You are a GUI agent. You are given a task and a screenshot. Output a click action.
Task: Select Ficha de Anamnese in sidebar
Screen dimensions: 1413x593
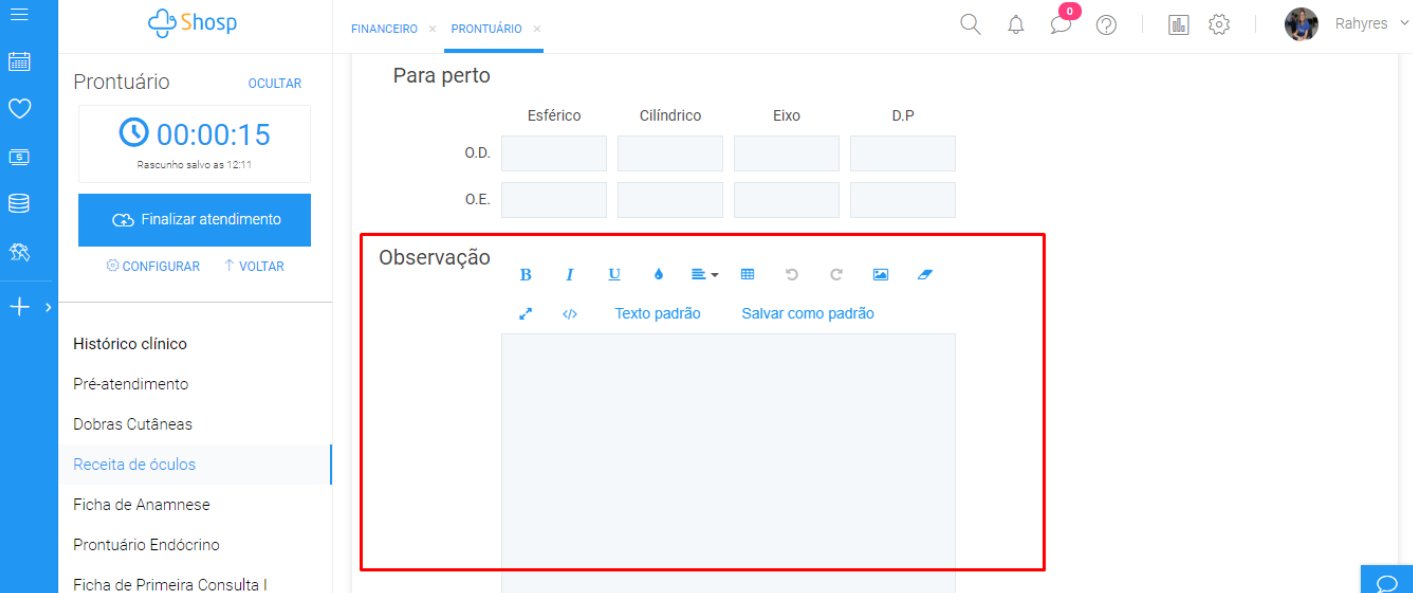pos(142,505)
